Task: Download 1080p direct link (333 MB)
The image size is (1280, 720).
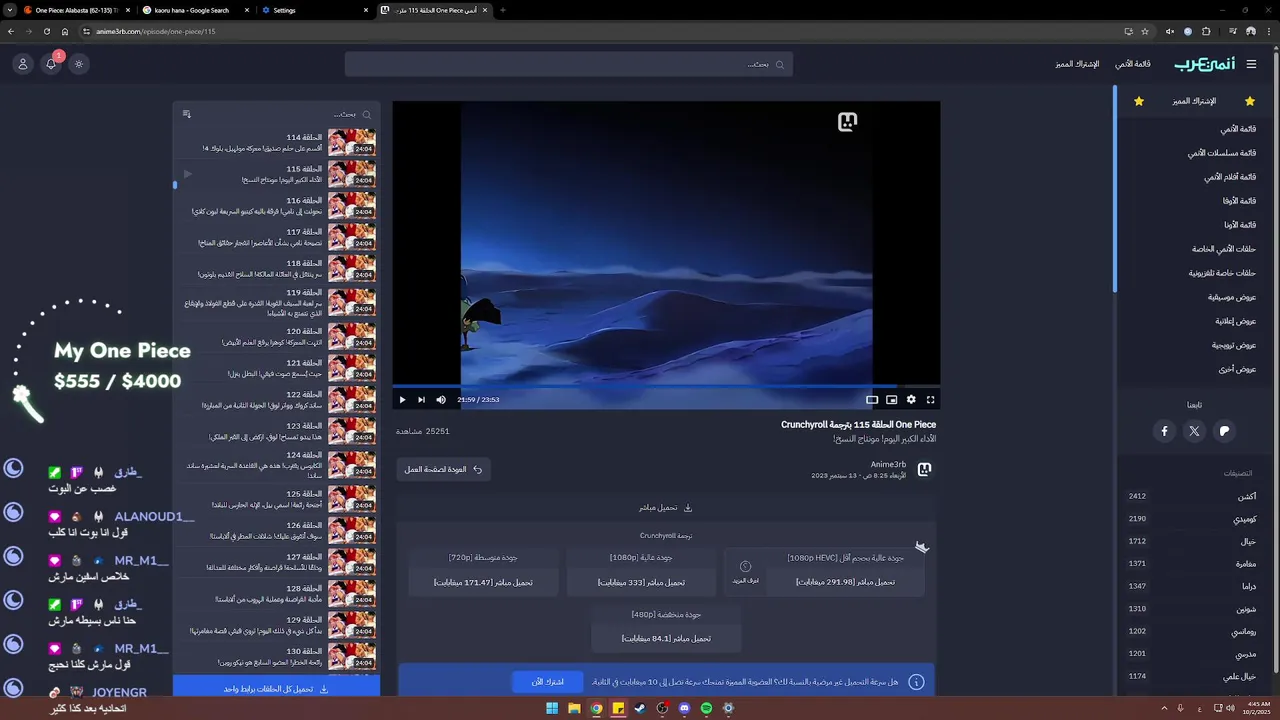Action: coord(641,582)
